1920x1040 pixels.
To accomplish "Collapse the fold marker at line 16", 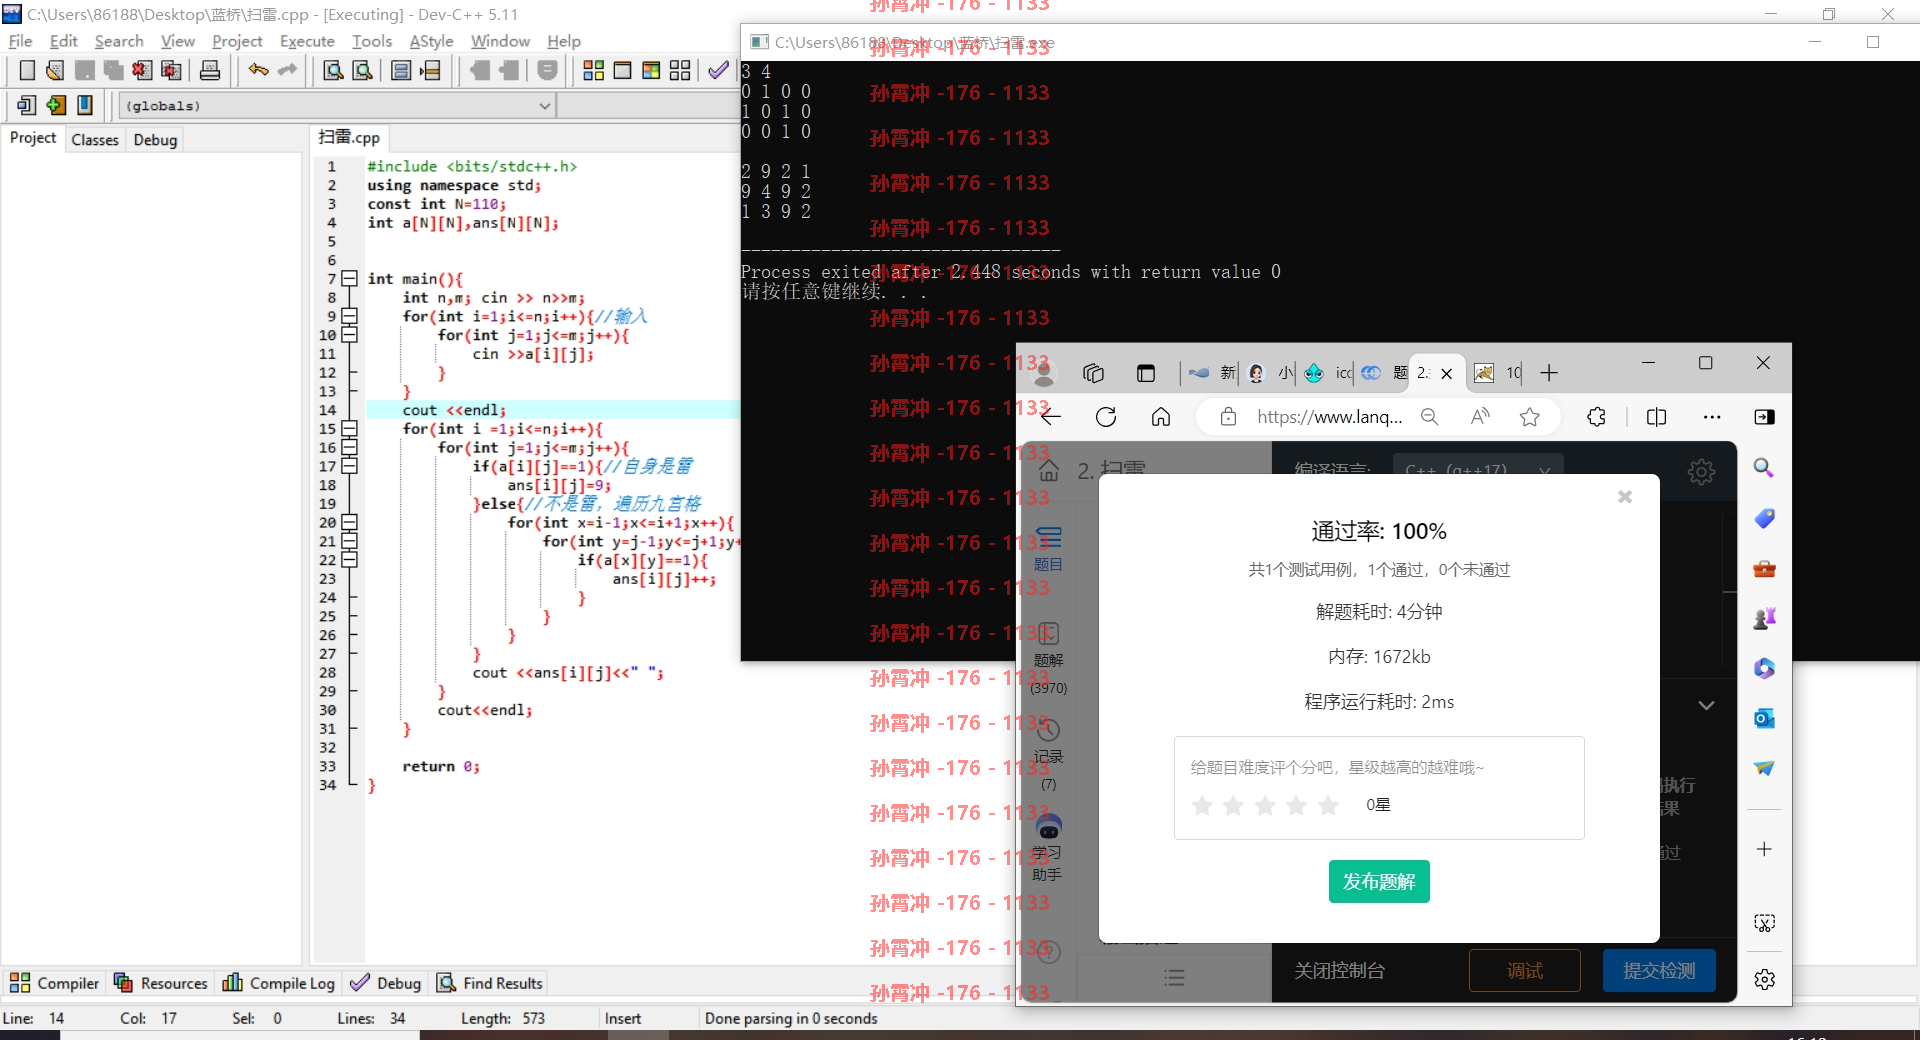I will pos(349,448).
